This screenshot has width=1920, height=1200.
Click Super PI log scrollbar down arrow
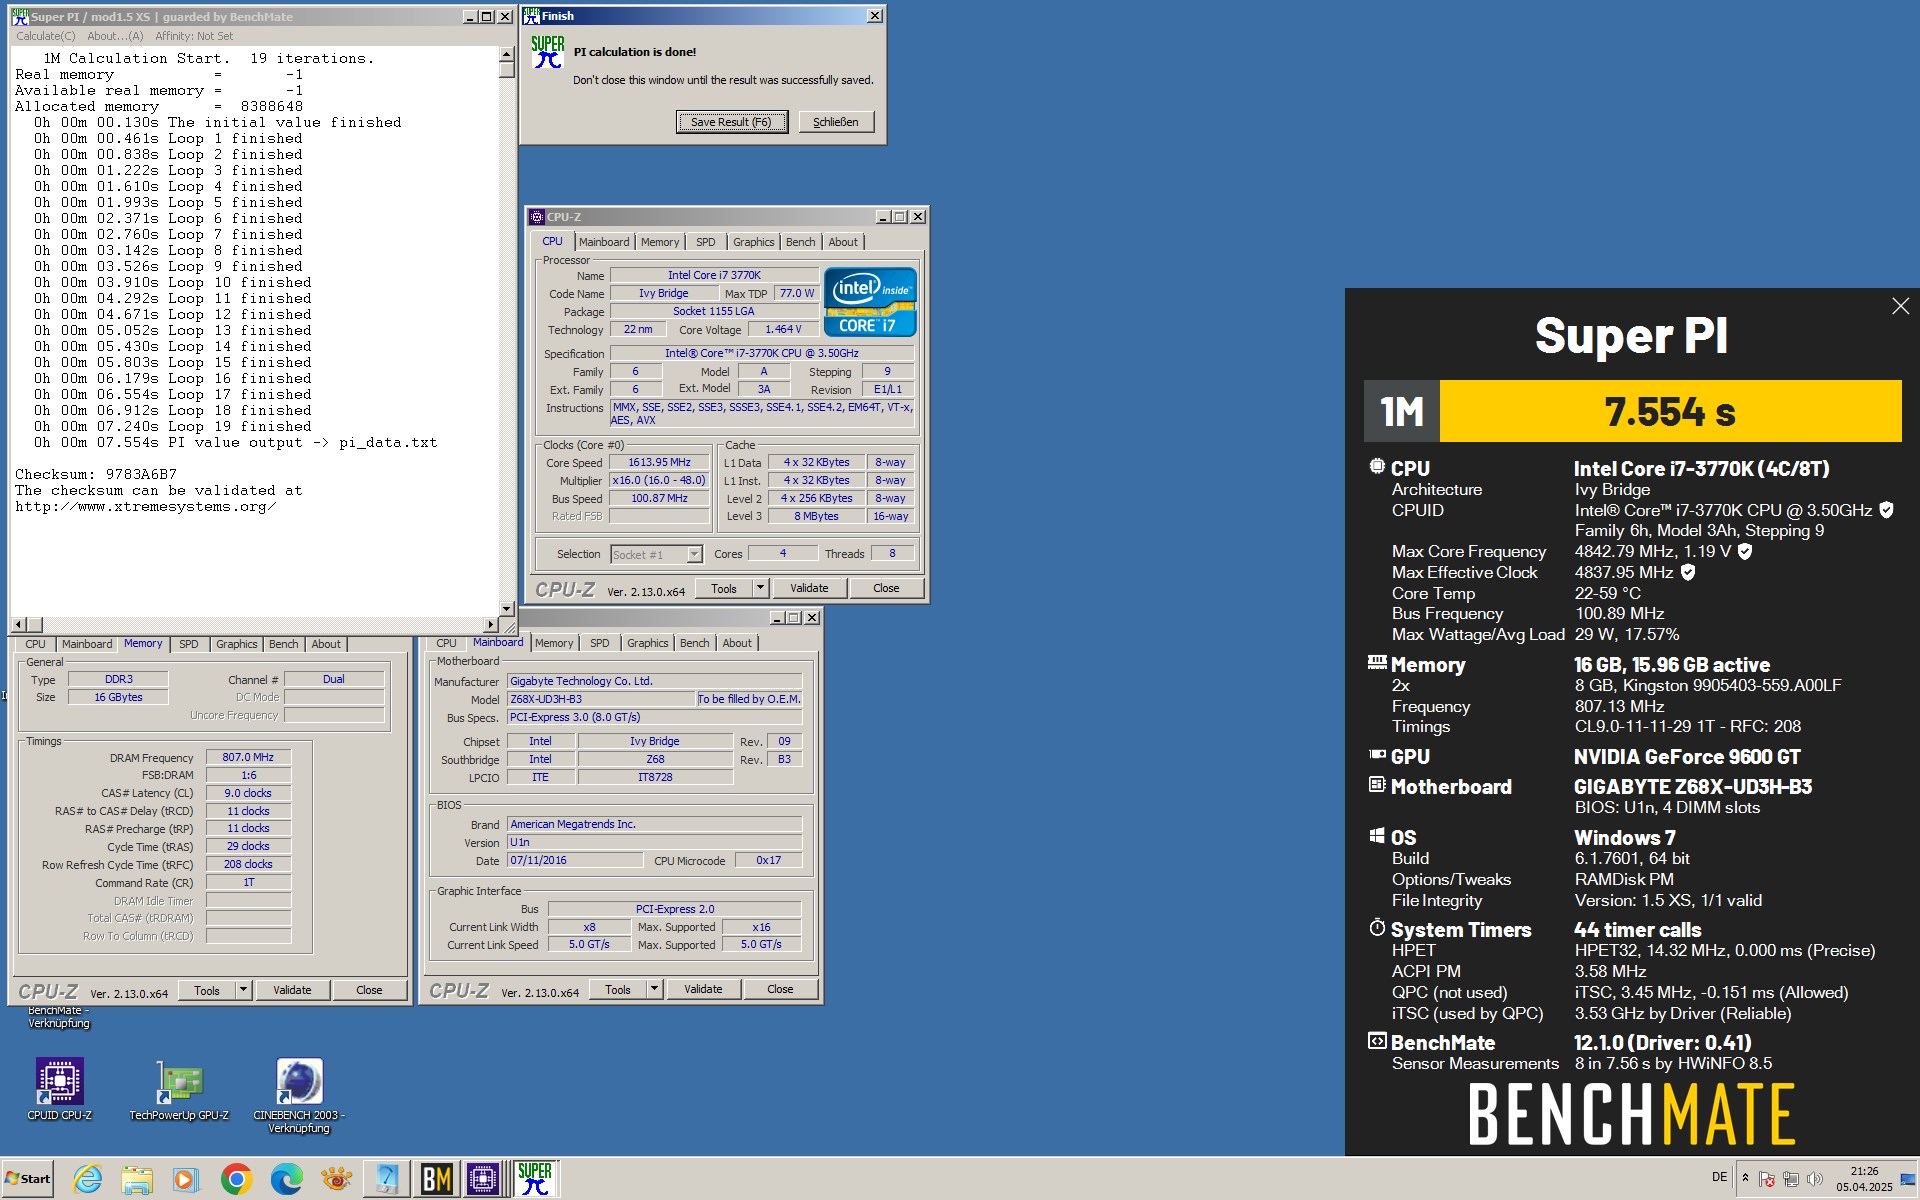click(506, 608)
